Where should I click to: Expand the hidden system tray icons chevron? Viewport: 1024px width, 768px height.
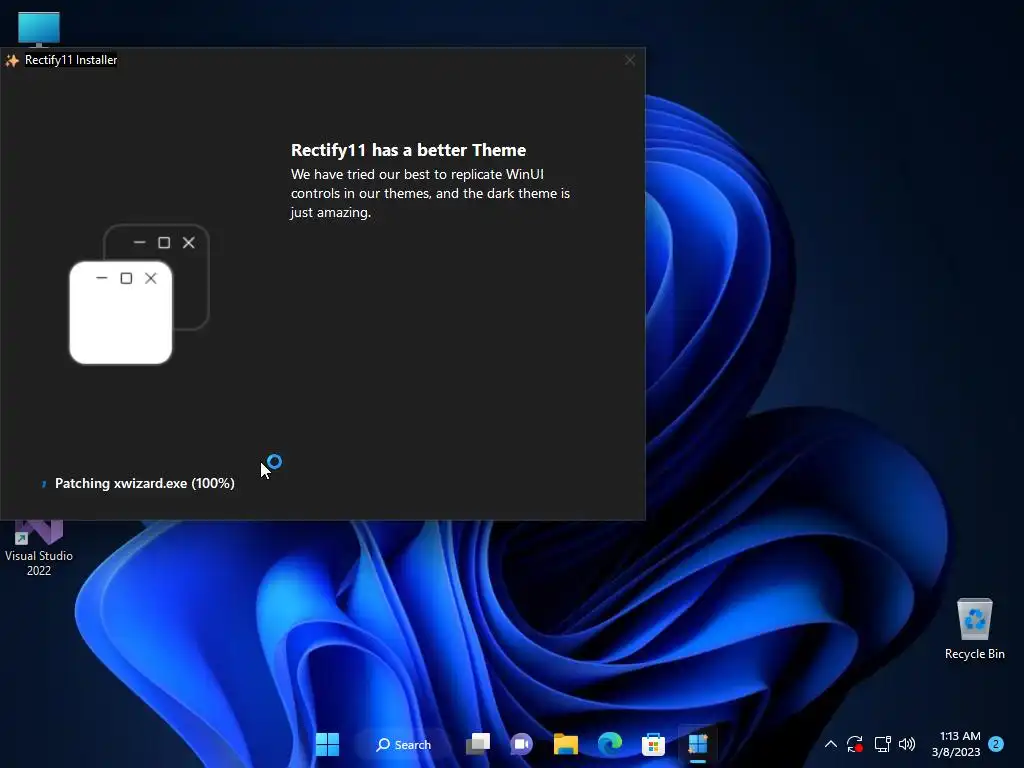pos(831,744)
